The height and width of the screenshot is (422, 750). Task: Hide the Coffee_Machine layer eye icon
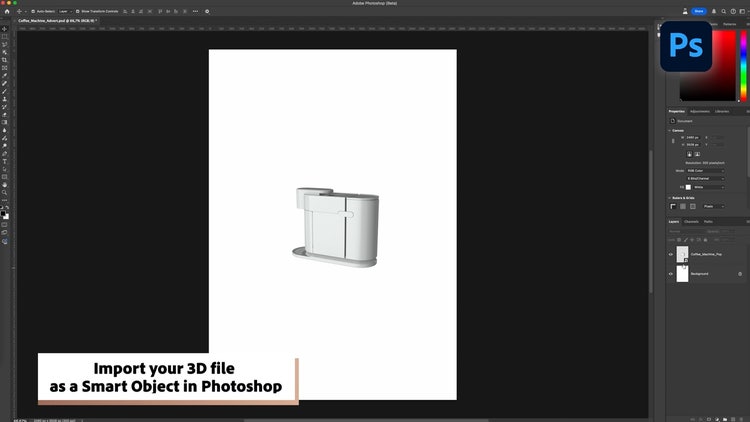pos(671,255)
